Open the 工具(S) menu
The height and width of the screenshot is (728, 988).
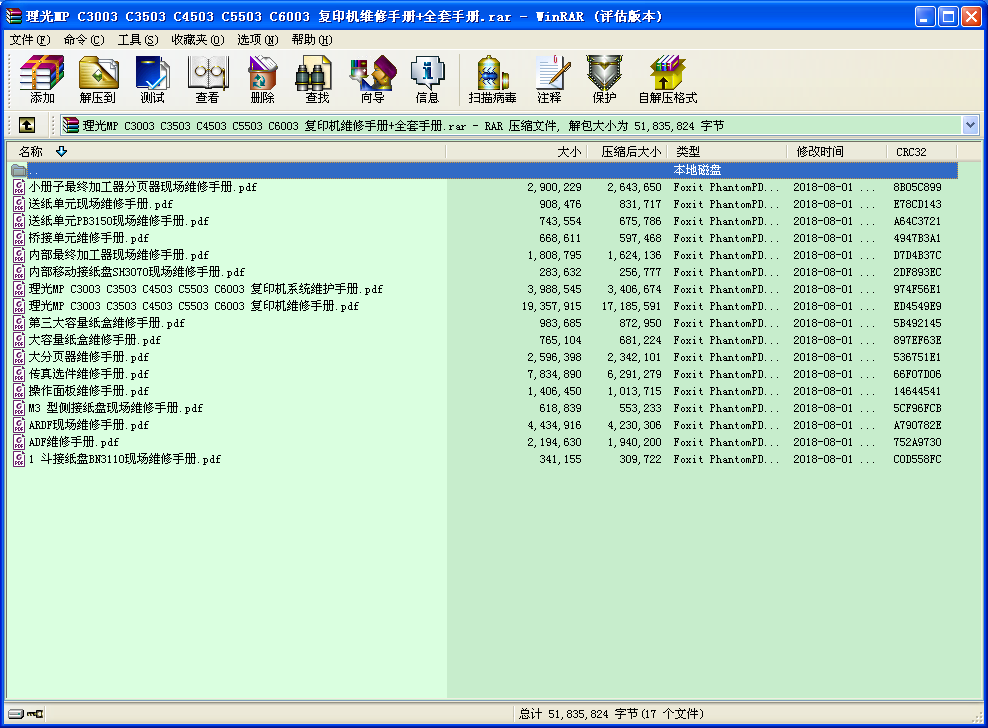pos(138,40)
